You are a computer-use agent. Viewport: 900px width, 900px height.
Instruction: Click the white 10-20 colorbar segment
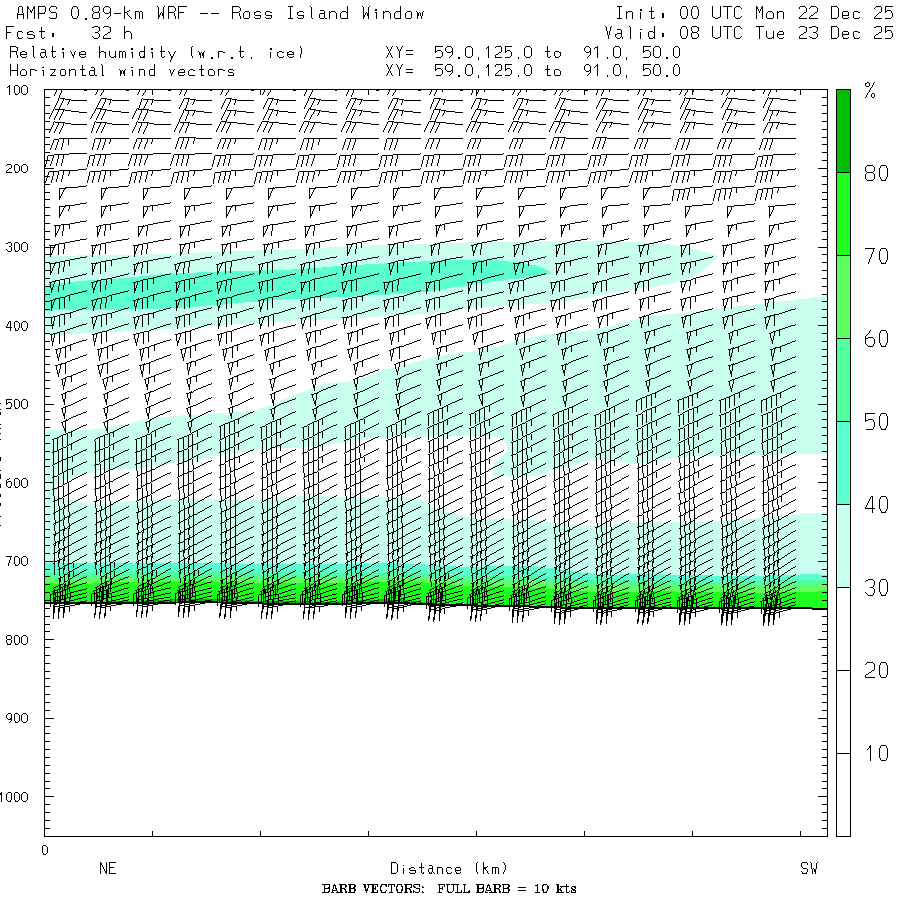pyautogui.click(x=843, y=712)
